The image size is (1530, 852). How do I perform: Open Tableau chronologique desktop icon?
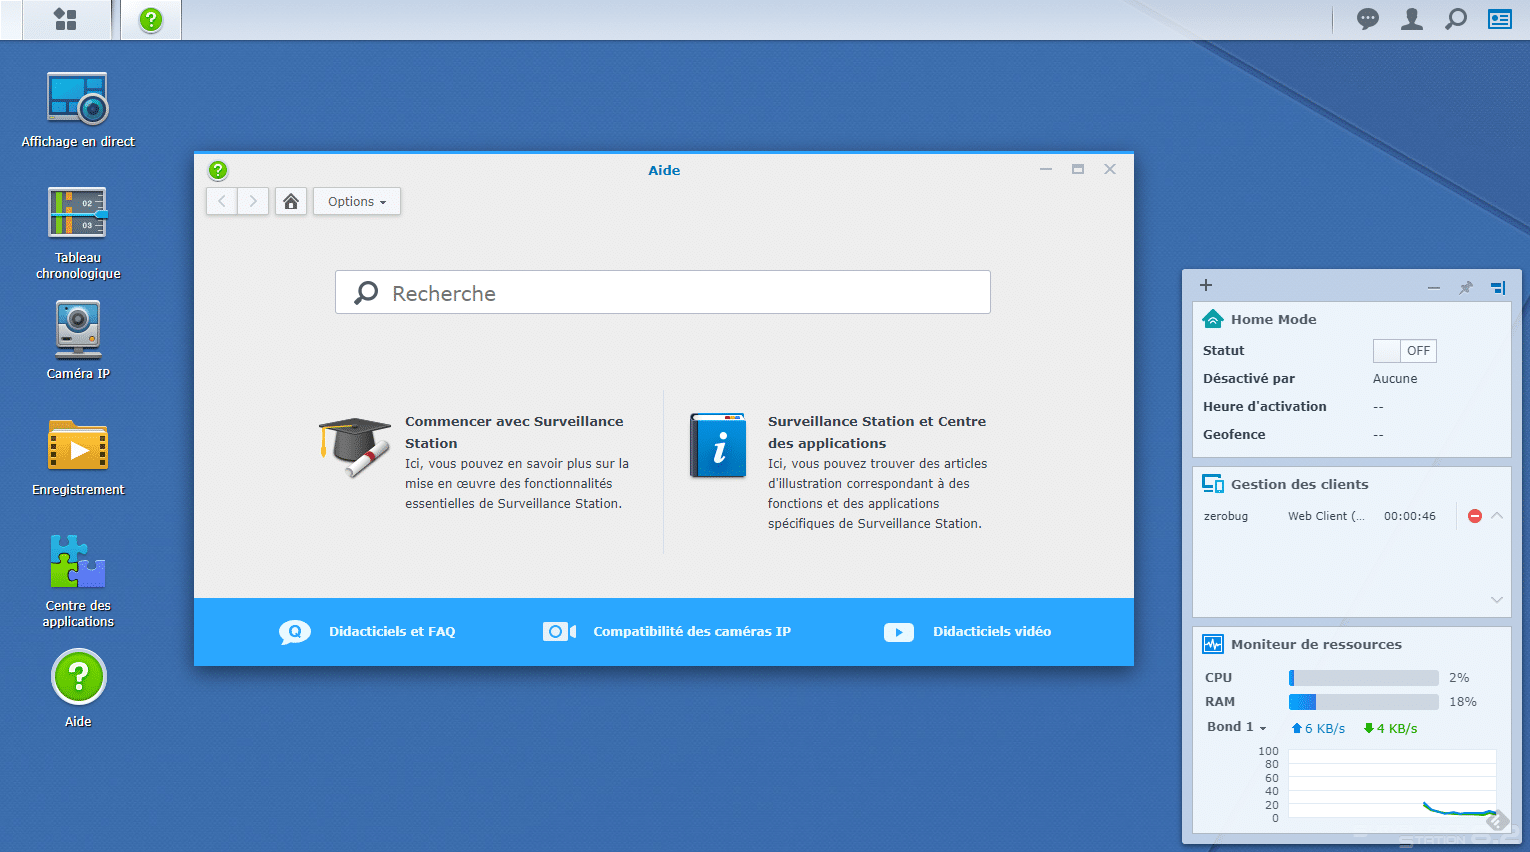pos(78,234)
